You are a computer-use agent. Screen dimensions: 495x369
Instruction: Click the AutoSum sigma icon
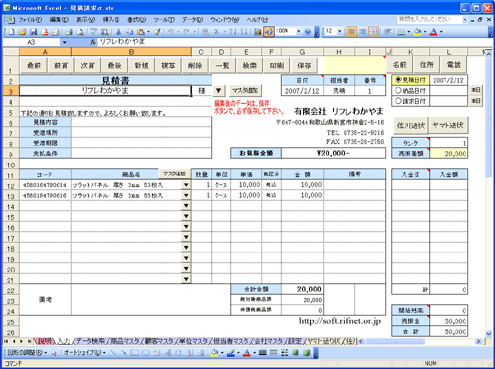[x=217, y=32]
